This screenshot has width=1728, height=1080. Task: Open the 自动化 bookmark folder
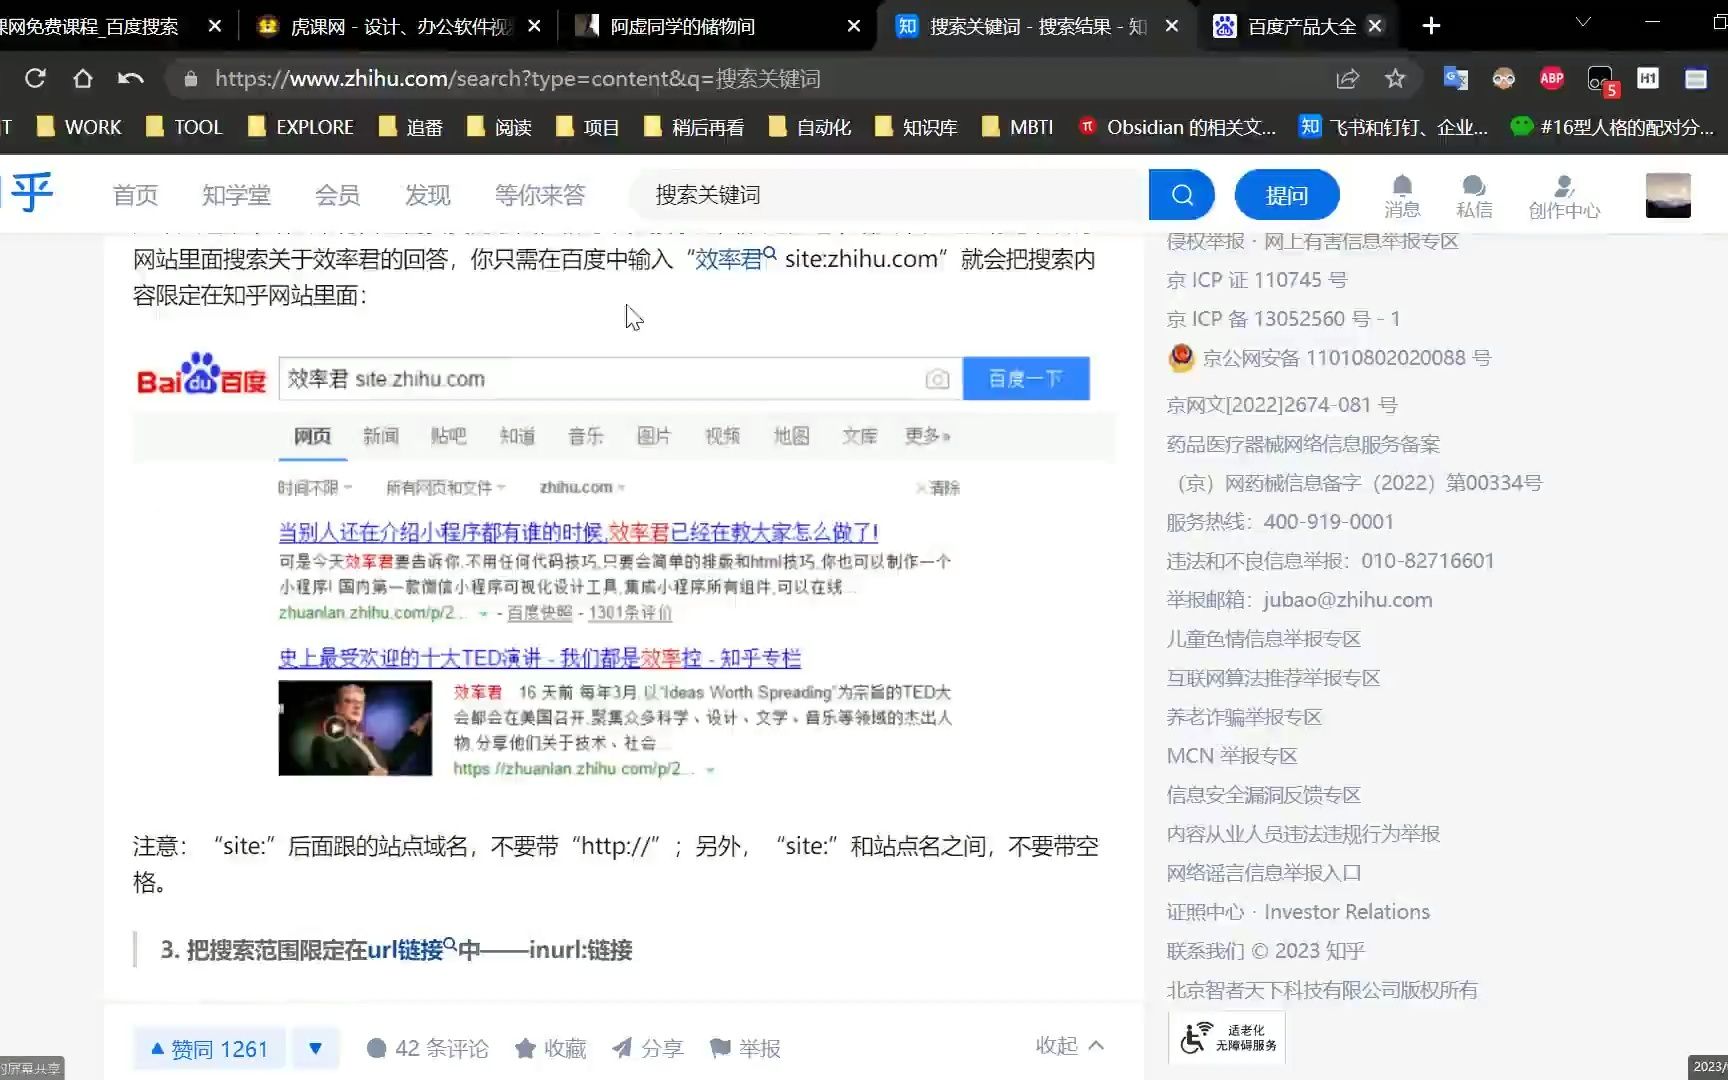810,127
